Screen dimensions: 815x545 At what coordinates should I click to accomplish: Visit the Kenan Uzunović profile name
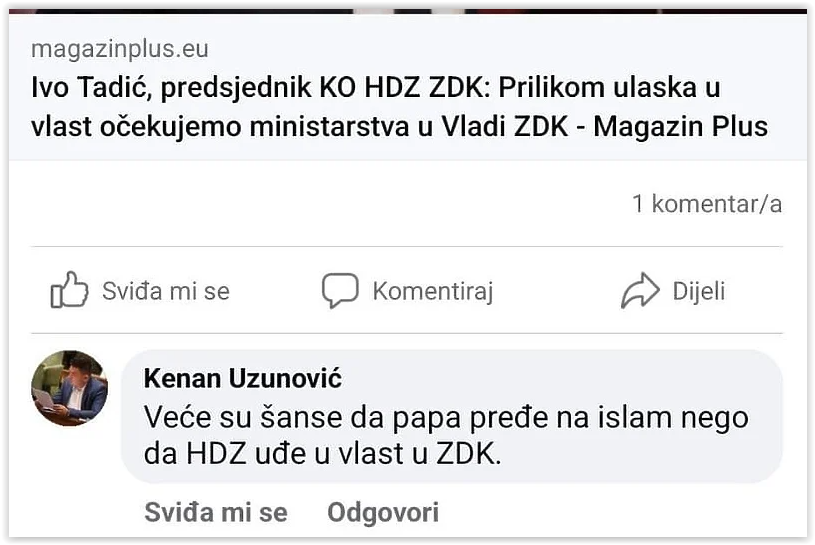243,379
